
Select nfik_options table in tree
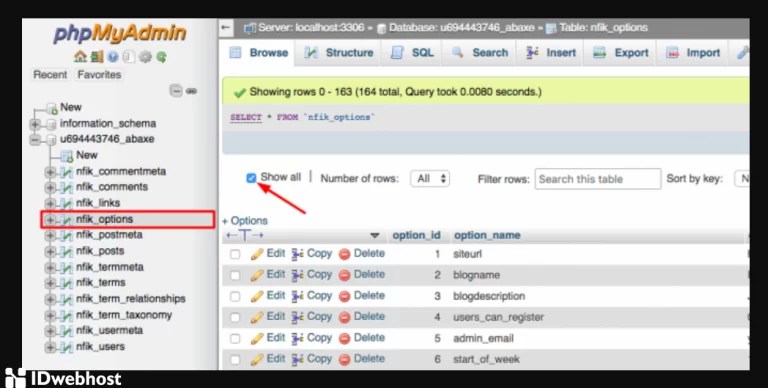click(104, 219)
